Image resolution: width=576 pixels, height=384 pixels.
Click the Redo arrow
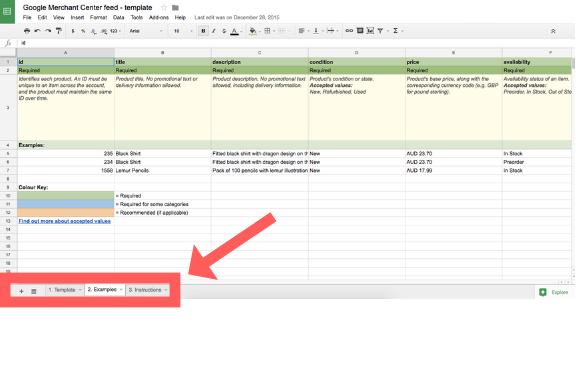coord(48,31)
